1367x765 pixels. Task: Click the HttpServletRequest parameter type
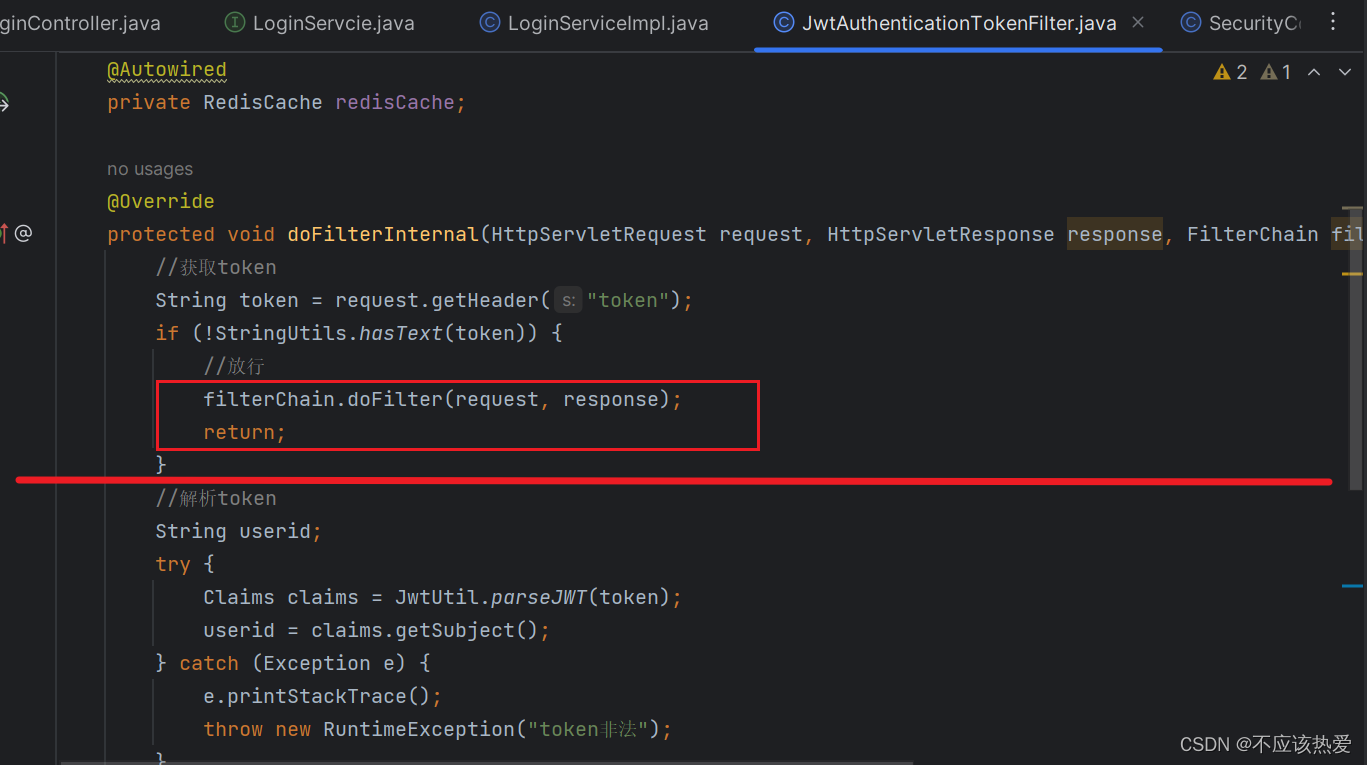tap(599, 234)
